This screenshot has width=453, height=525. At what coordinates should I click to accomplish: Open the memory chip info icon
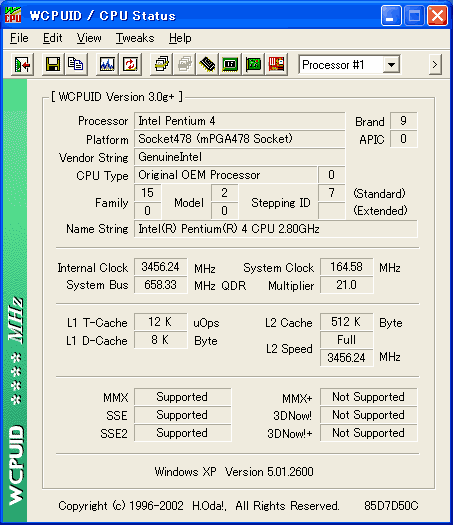pyautogui.click(x=207, y=64)
